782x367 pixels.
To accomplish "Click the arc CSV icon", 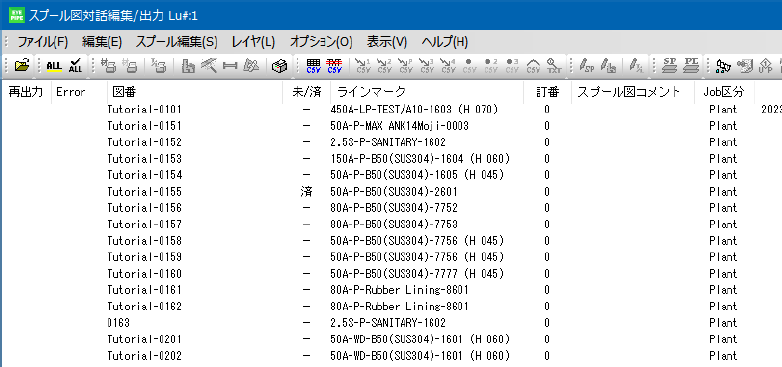I will tap(533, 66).
